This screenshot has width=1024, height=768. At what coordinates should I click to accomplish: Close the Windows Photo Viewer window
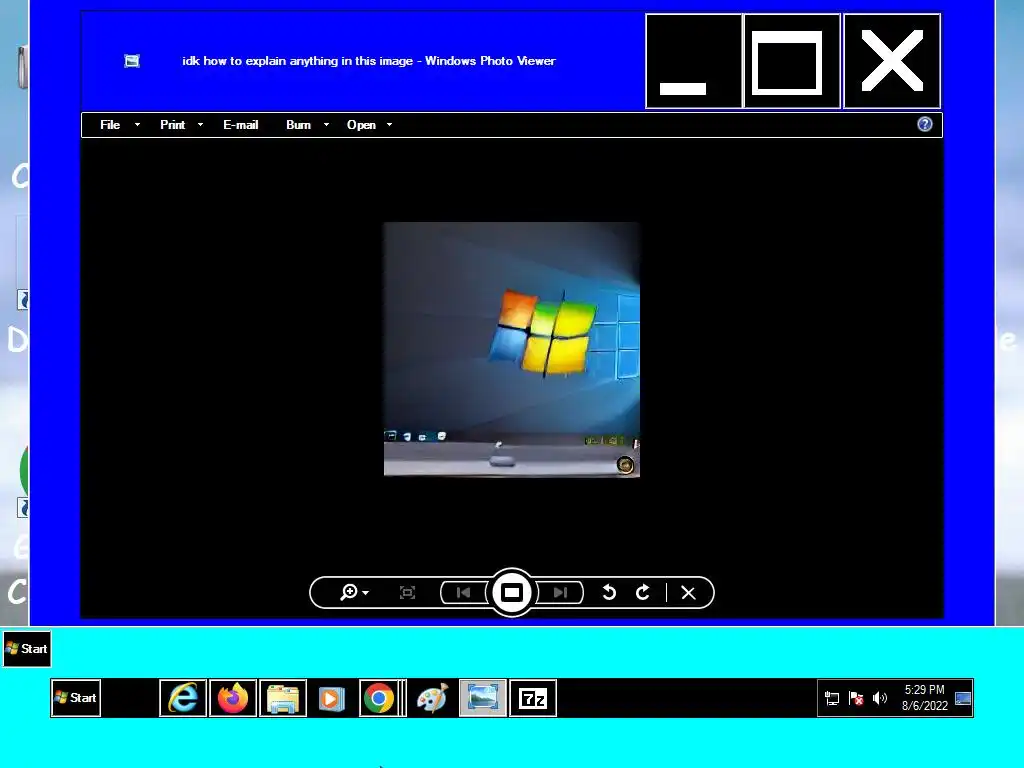coord(892,61)
